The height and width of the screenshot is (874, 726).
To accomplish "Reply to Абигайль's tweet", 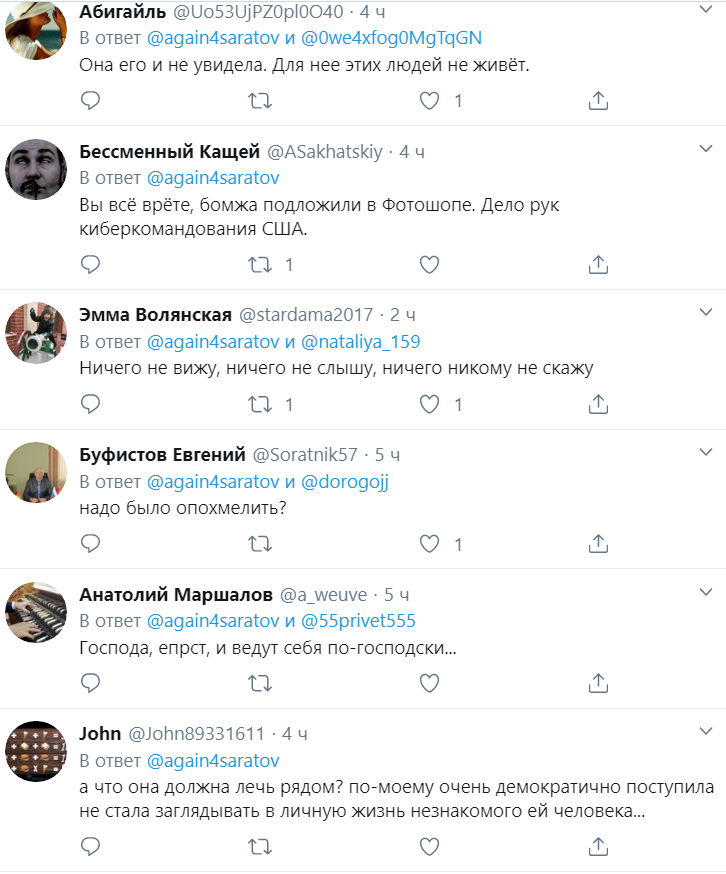I will [90, 100].
